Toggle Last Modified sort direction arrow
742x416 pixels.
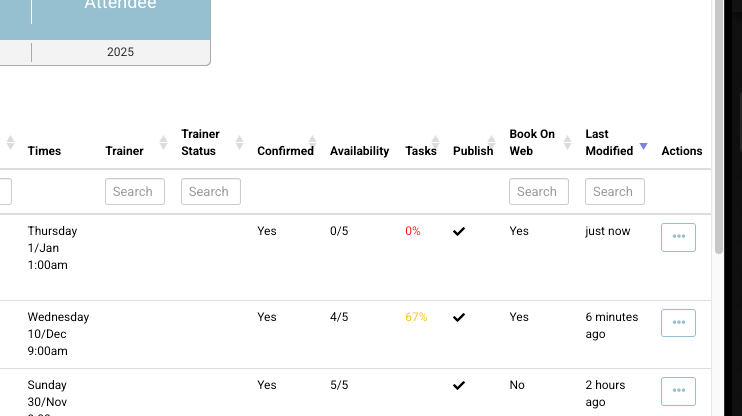(x=643, y=147)
